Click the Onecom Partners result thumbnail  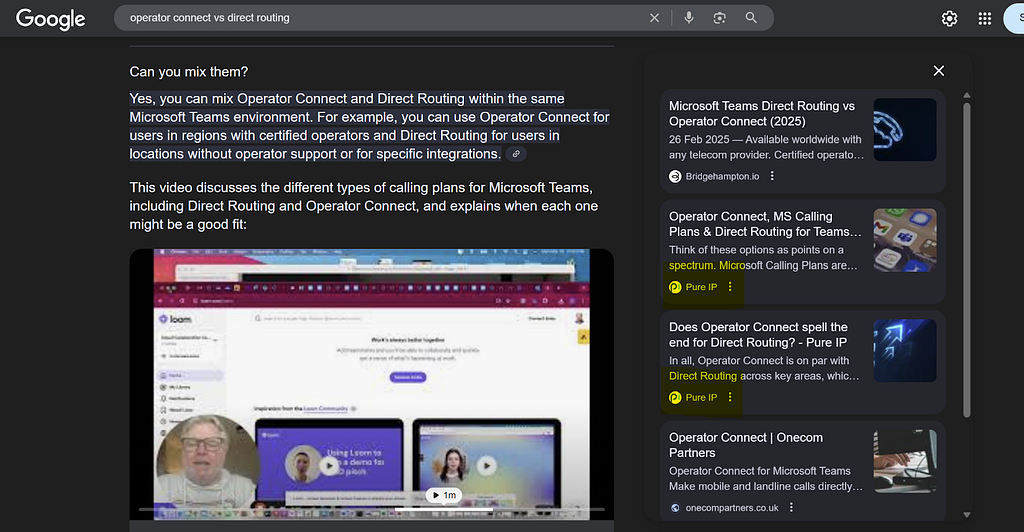905,461
